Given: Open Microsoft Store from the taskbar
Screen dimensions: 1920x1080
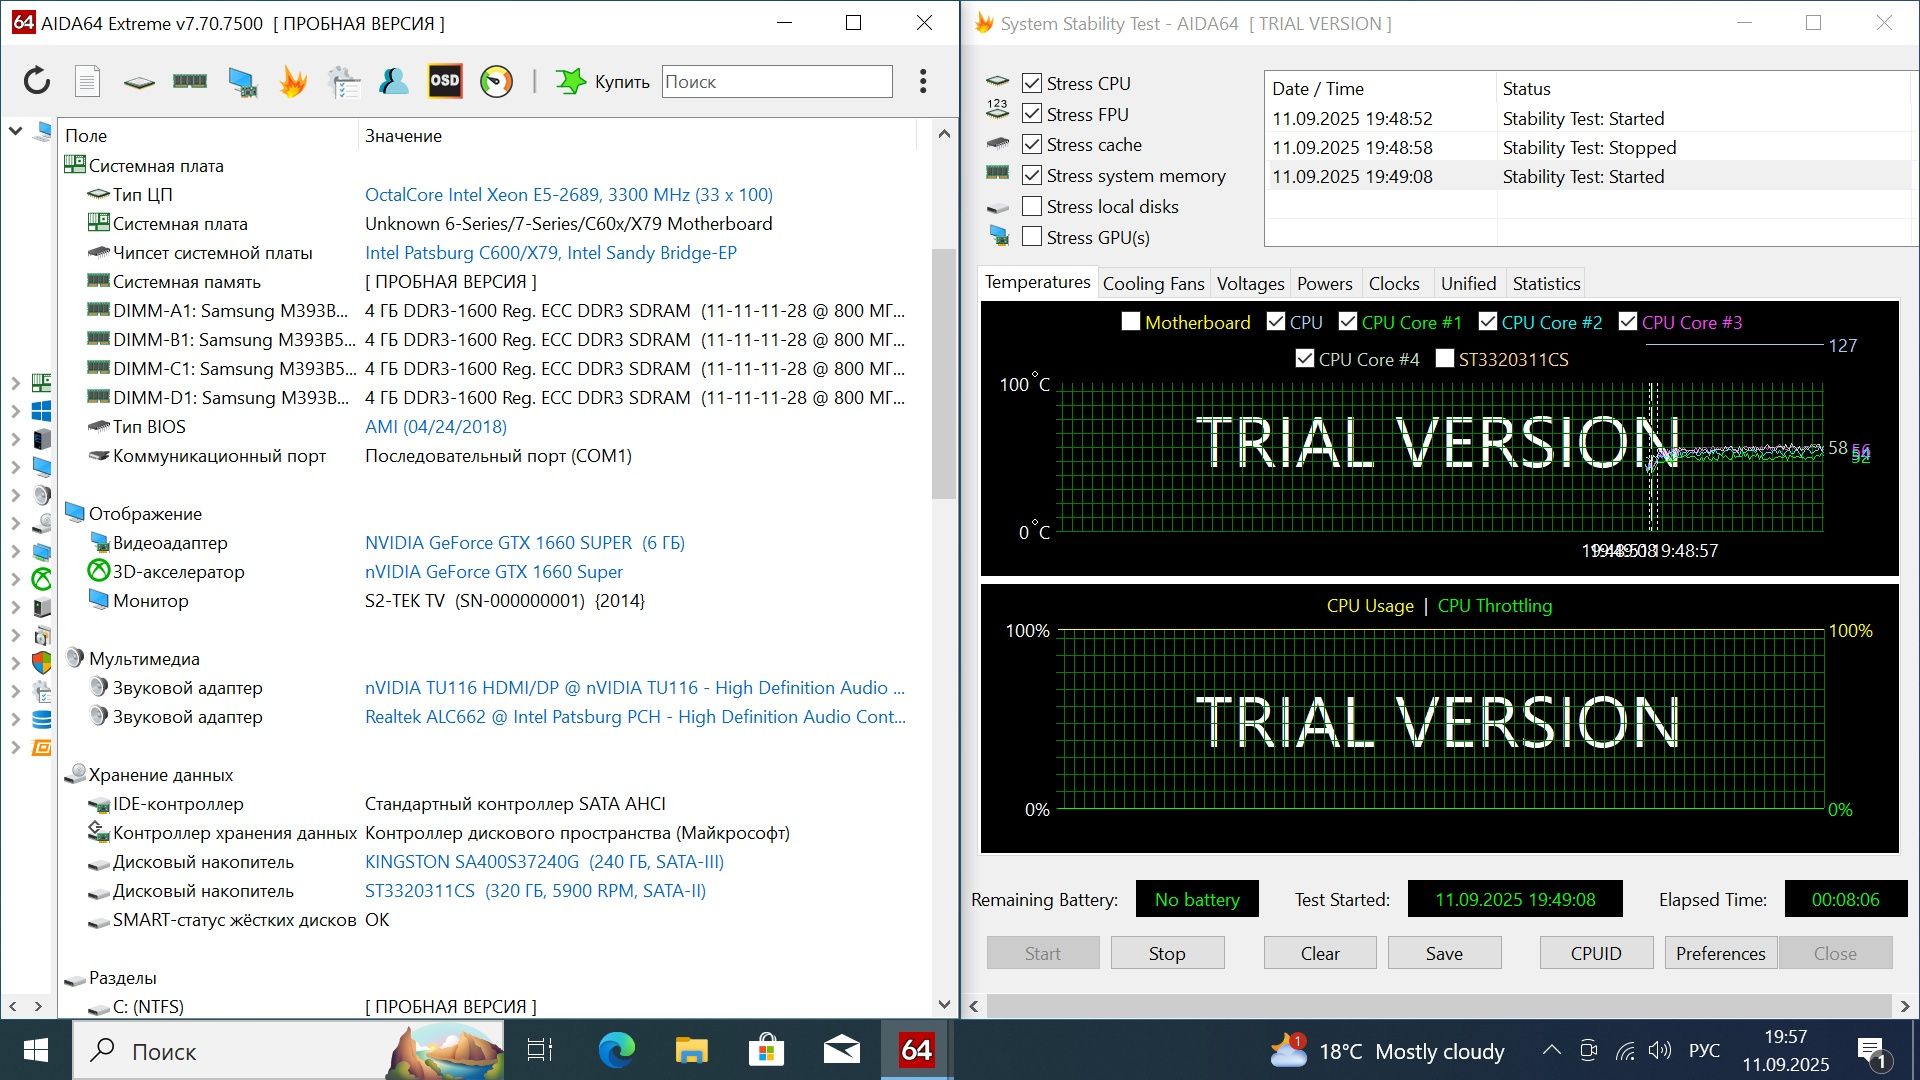Looking at the screenshot, I should [x=766, y=1050].
